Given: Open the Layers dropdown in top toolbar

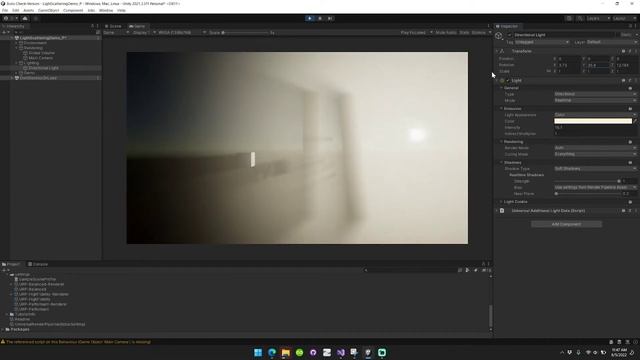Looking at the screenshot, I should (x=598, y=18).
